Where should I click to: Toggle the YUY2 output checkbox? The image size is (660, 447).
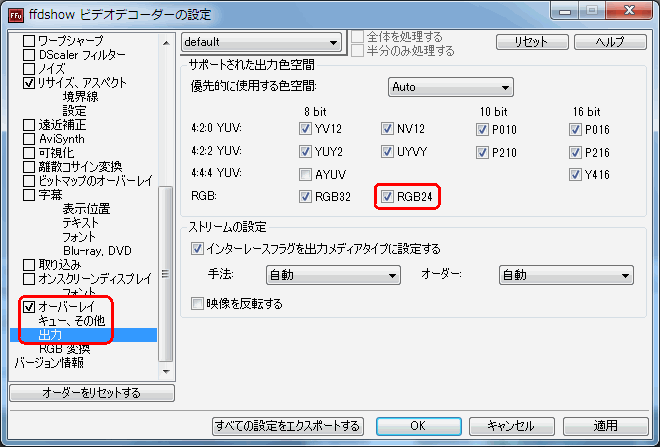(x=305, y=152)
